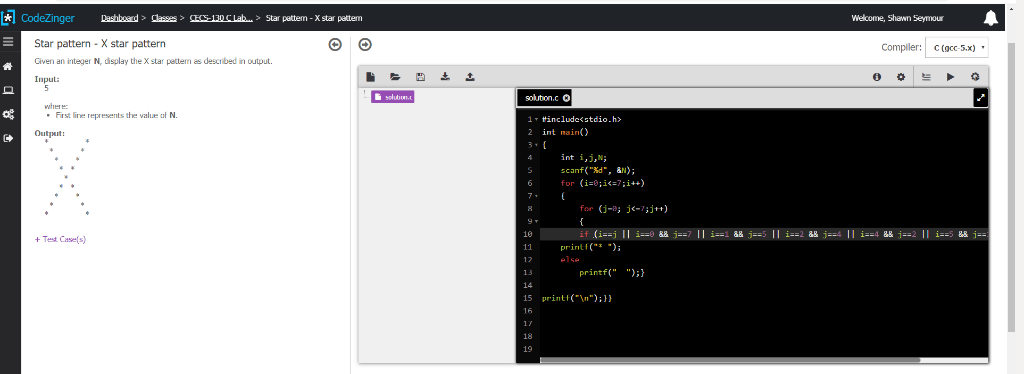Click the printf("\n") line 15
1024x374 pixels.
click(577, 298)
